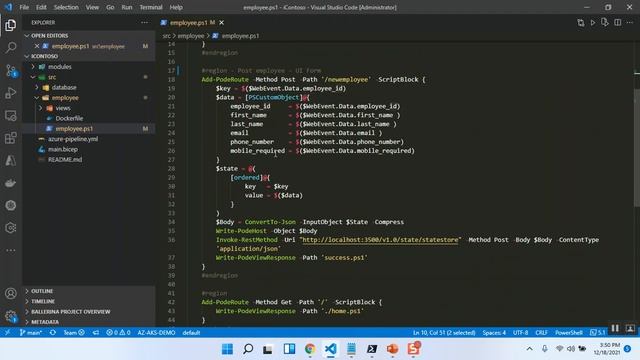The width and height of the screenshot is (640, 360).
Task: Change language mode PowerShell
Action: [569, 333]
